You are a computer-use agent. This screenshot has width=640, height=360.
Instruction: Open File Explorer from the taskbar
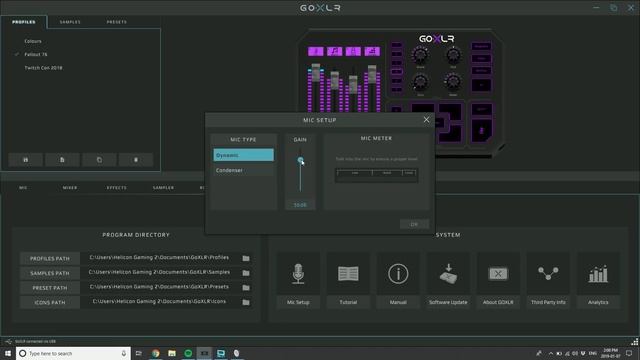pos(172,353)
